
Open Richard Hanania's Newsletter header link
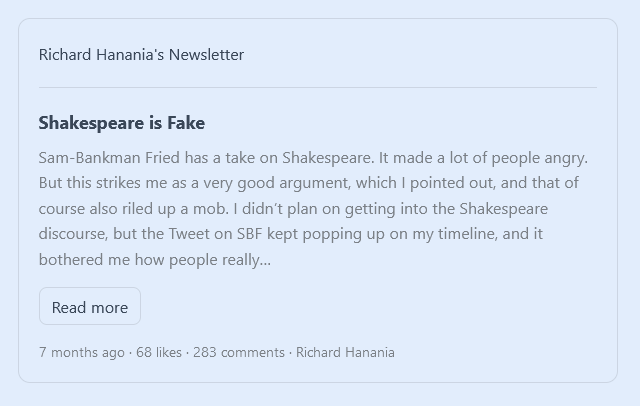[x=141, y=55]
